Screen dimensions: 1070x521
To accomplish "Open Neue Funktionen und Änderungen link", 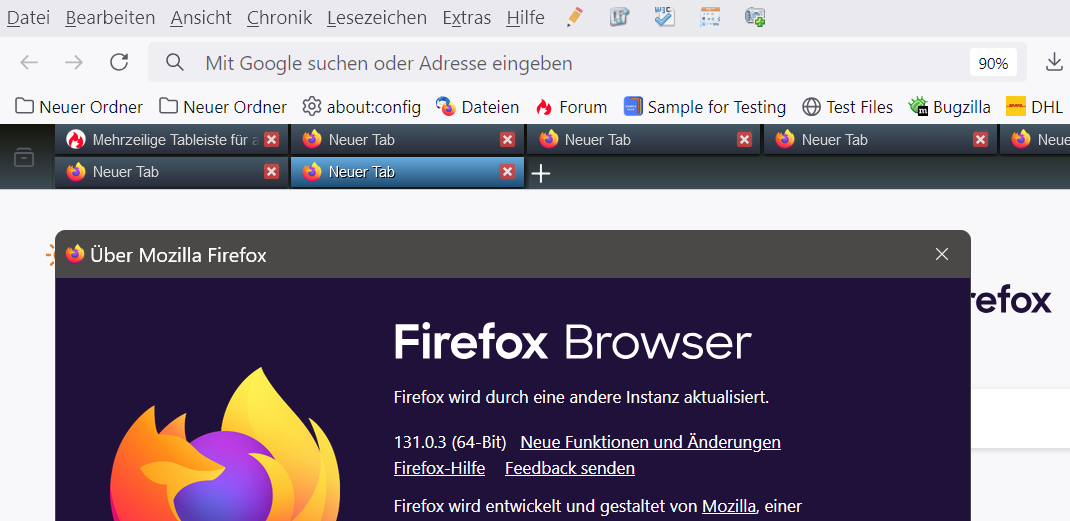I will 650,442.
